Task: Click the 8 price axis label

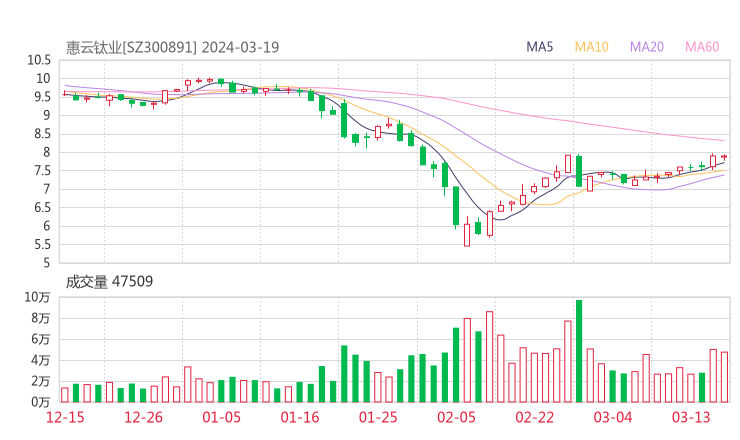Action: point(46,152)
